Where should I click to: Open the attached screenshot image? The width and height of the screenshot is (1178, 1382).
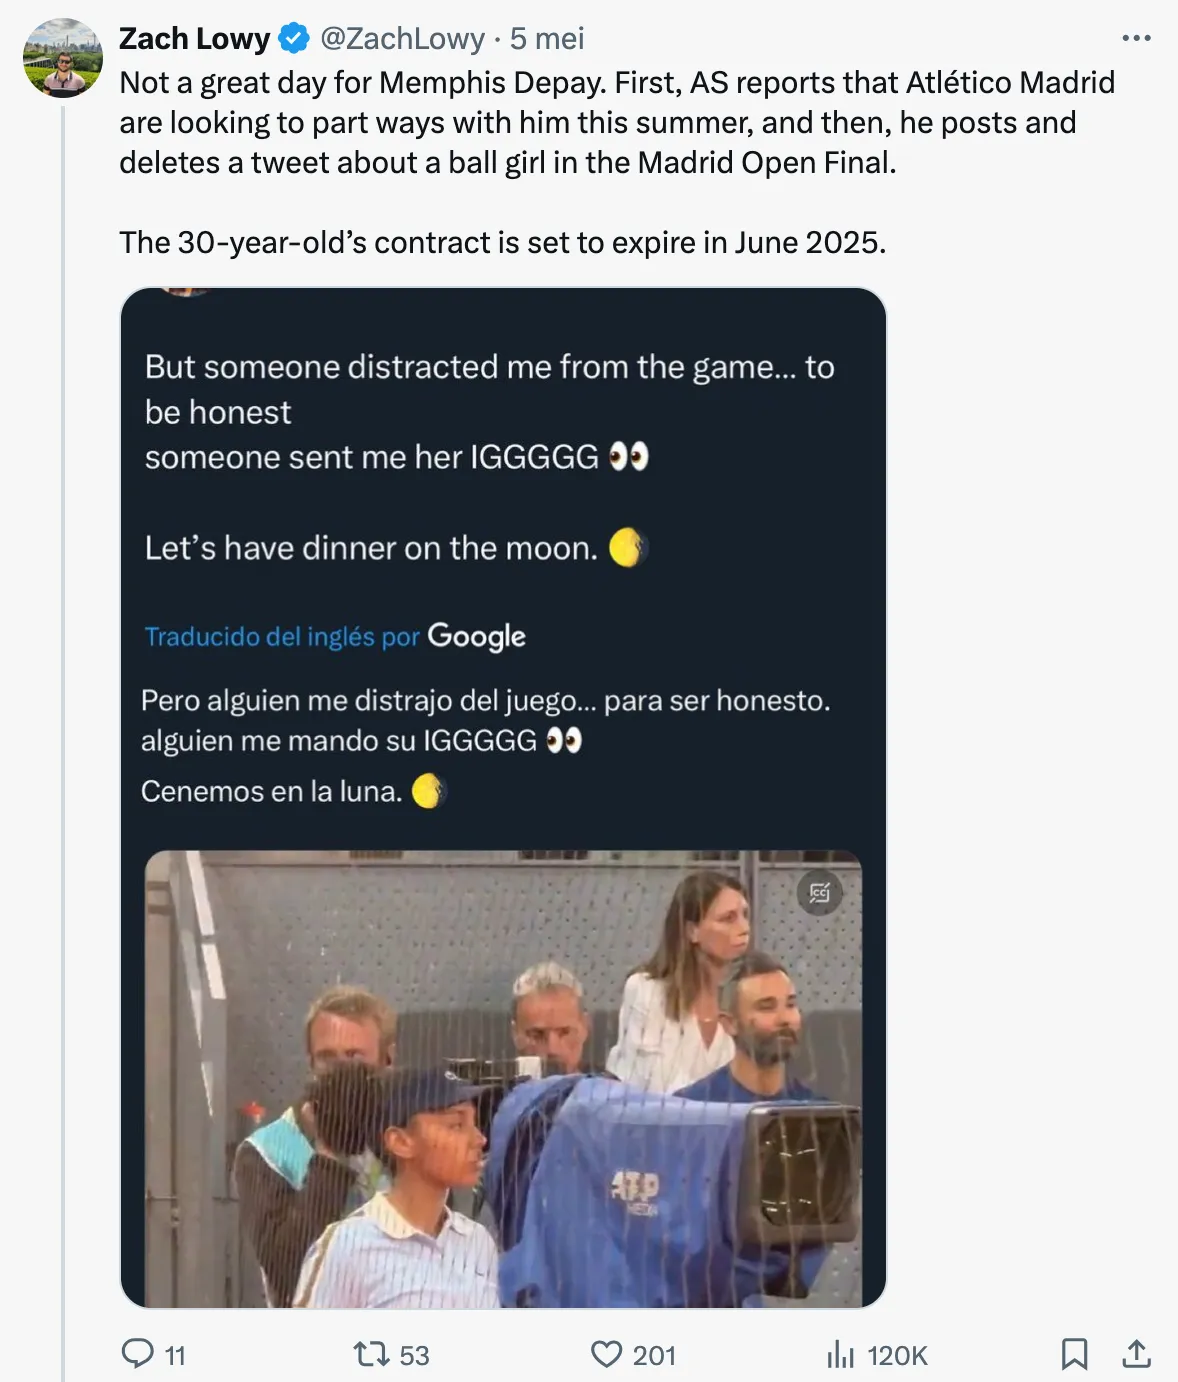click(503, 797)
